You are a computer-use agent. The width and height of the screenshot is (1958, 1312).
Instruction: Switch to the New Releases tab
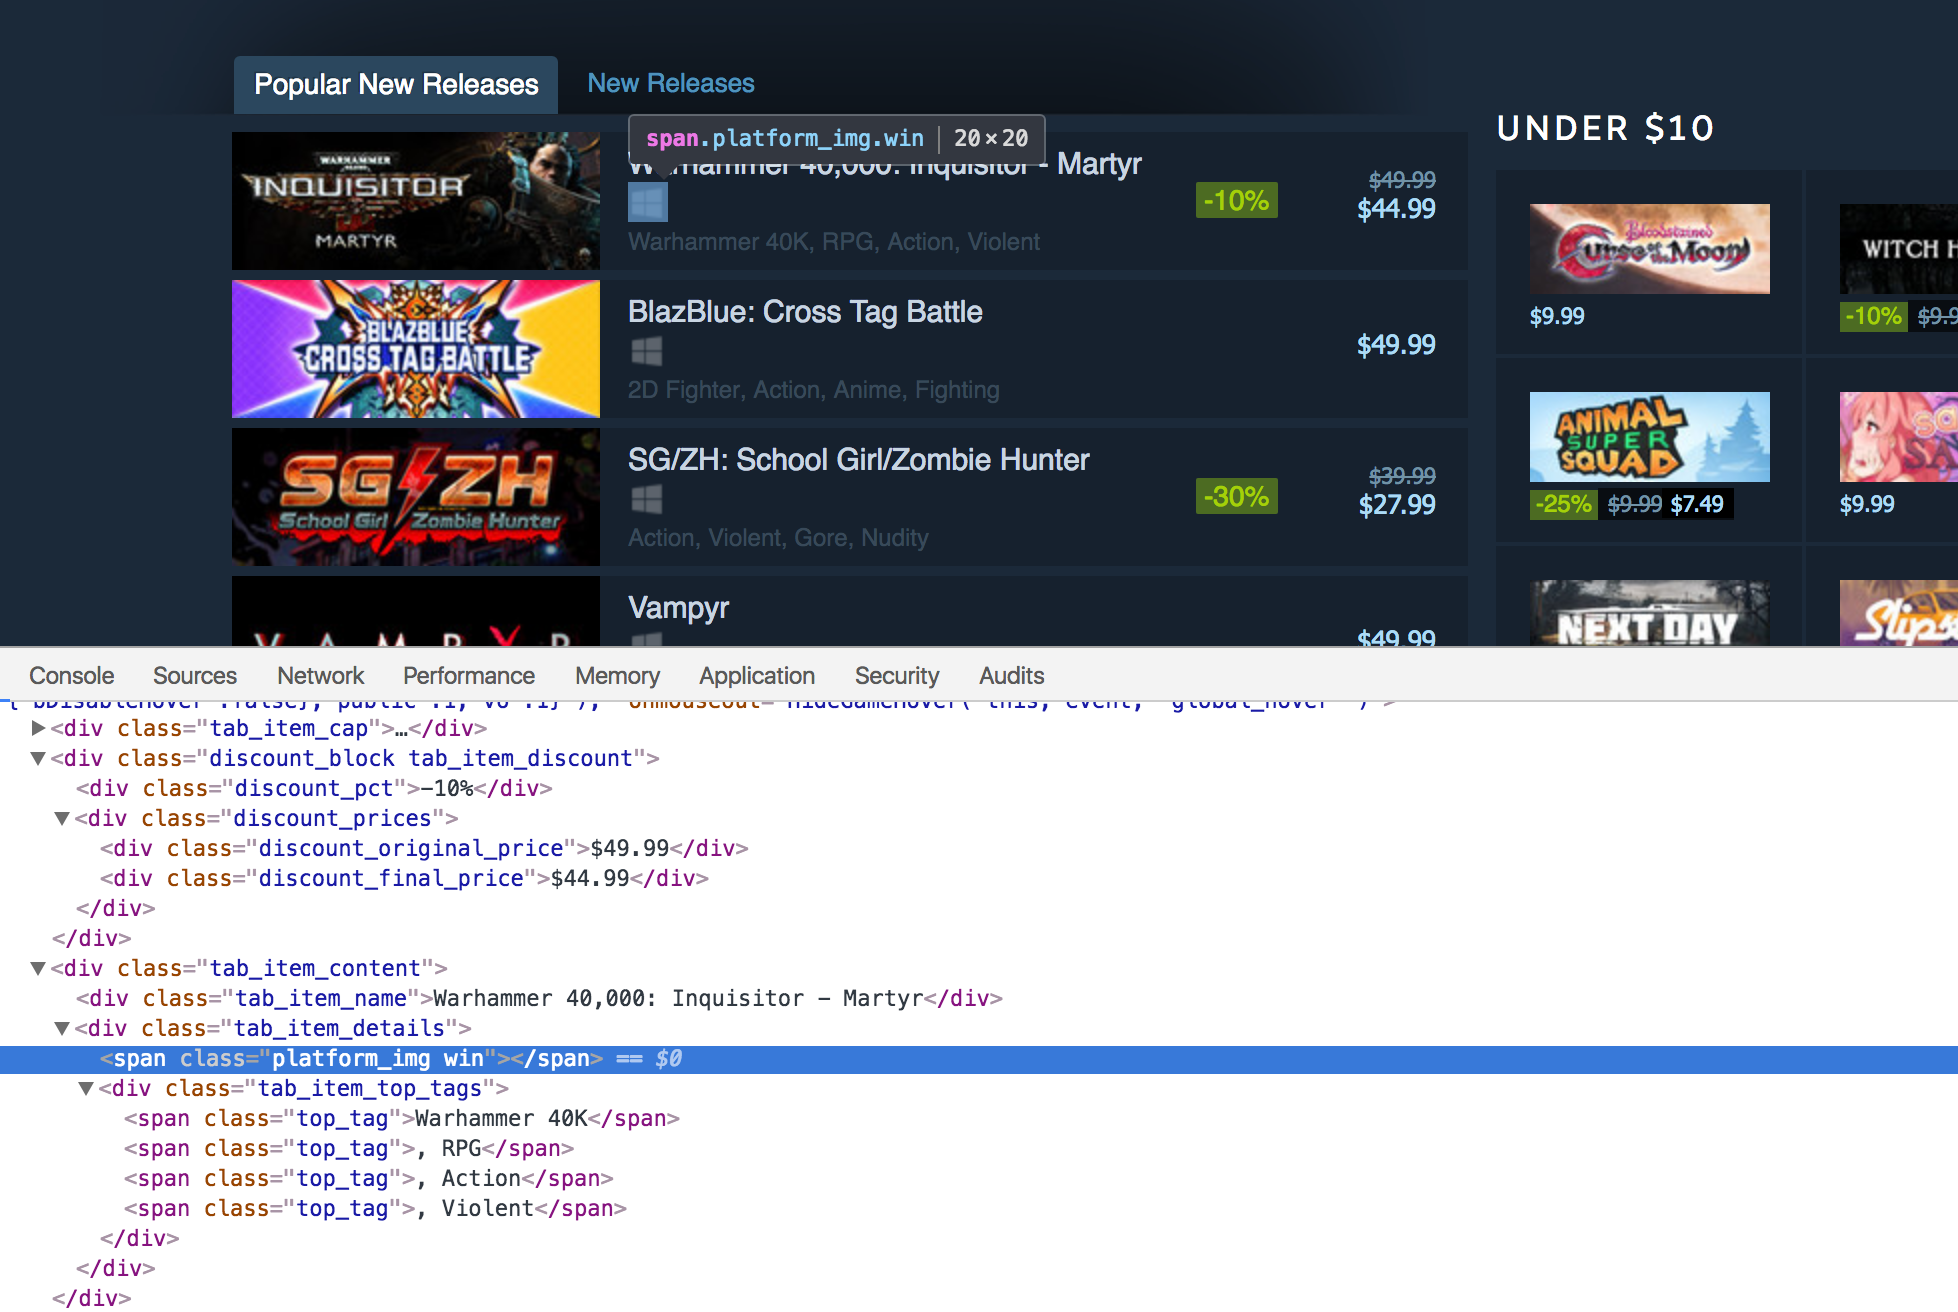[670, 83]
